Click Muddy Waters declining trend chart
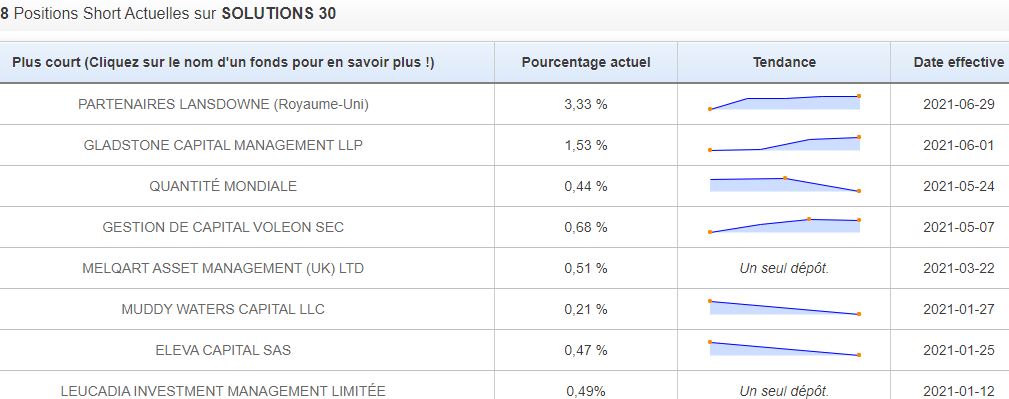 pyautogui.click(x=784, y=308)
